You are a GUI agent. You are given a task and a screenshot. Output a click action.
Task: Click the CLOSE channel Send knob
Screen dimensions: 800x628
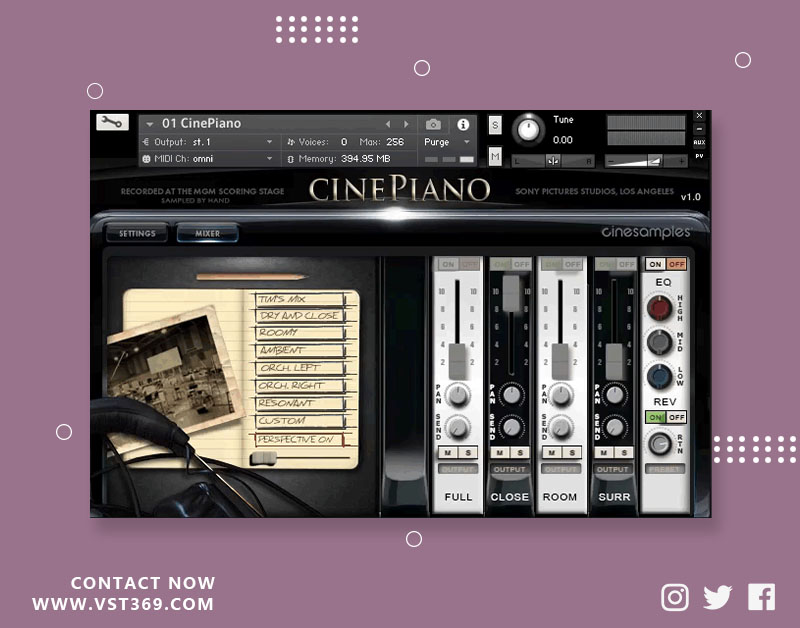point(511,428)
